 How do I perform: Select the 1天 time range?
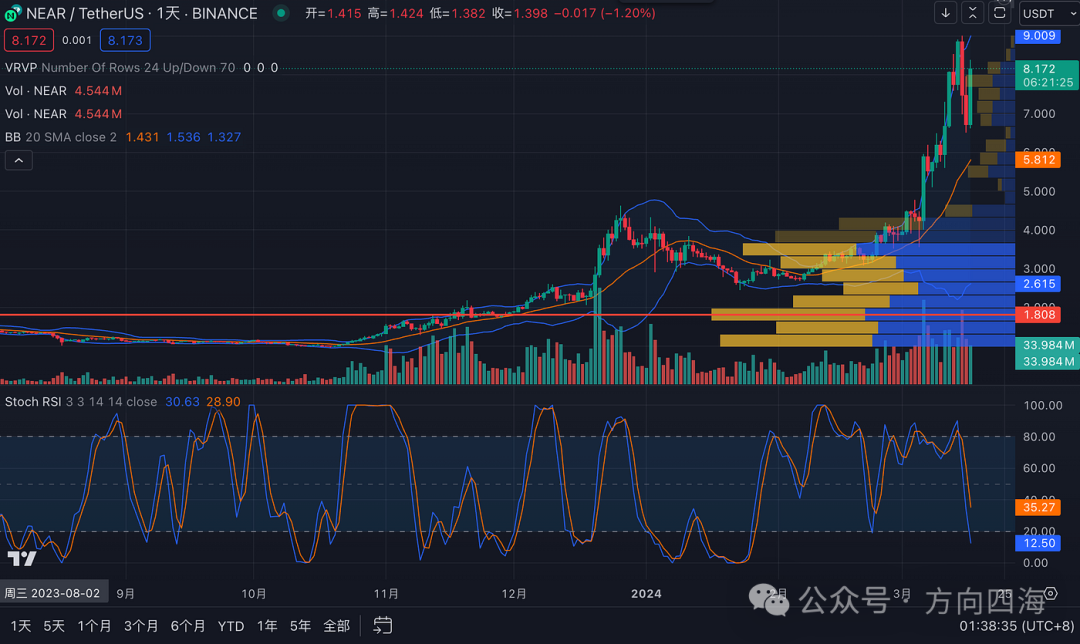[x=21, y=626]
